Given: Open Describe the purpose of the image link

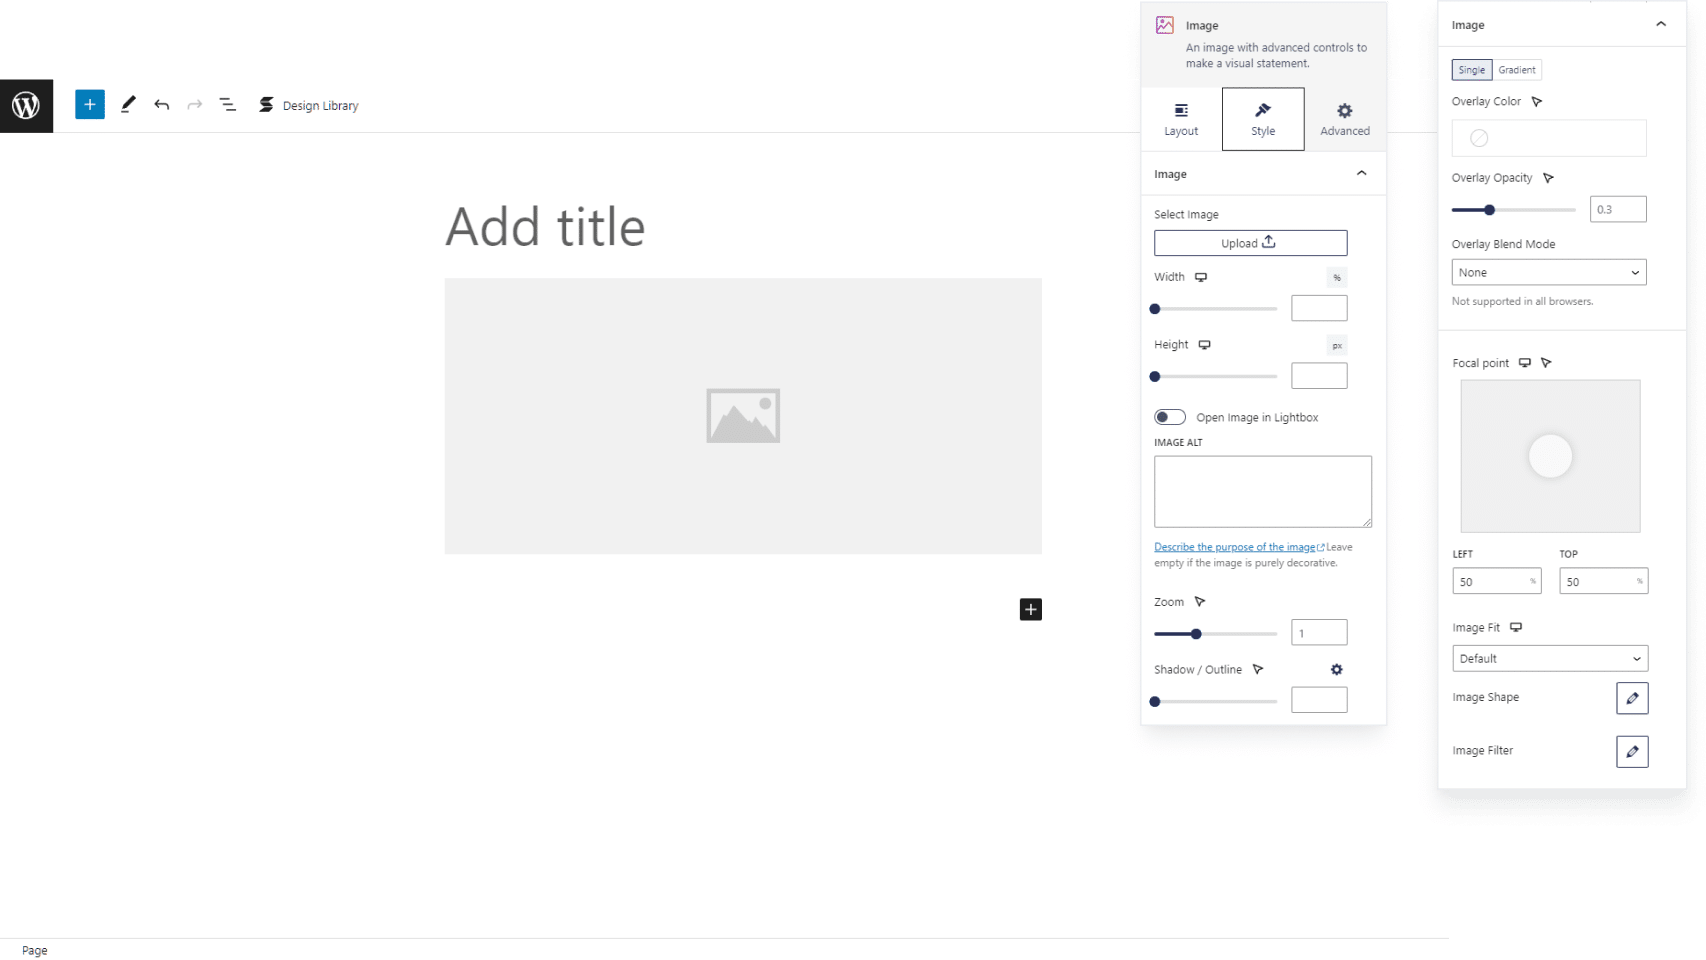Looking at the screenshot, I should [x=1235, y=547].
